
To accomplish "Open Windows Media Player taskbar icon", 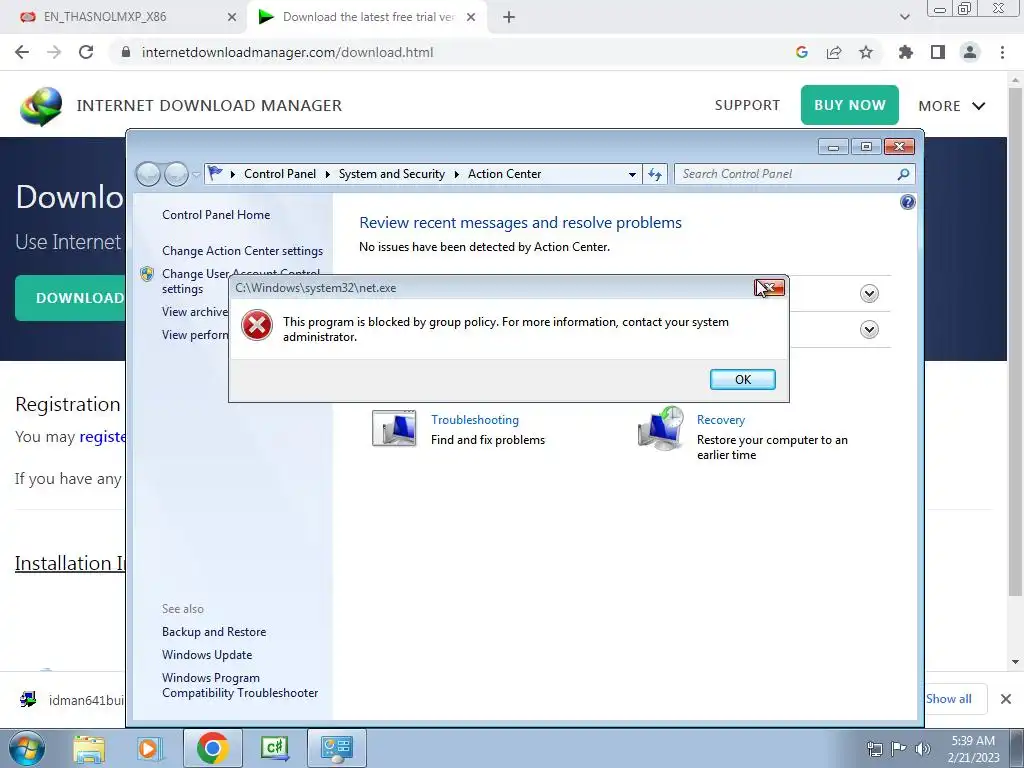I will point(148,748).
